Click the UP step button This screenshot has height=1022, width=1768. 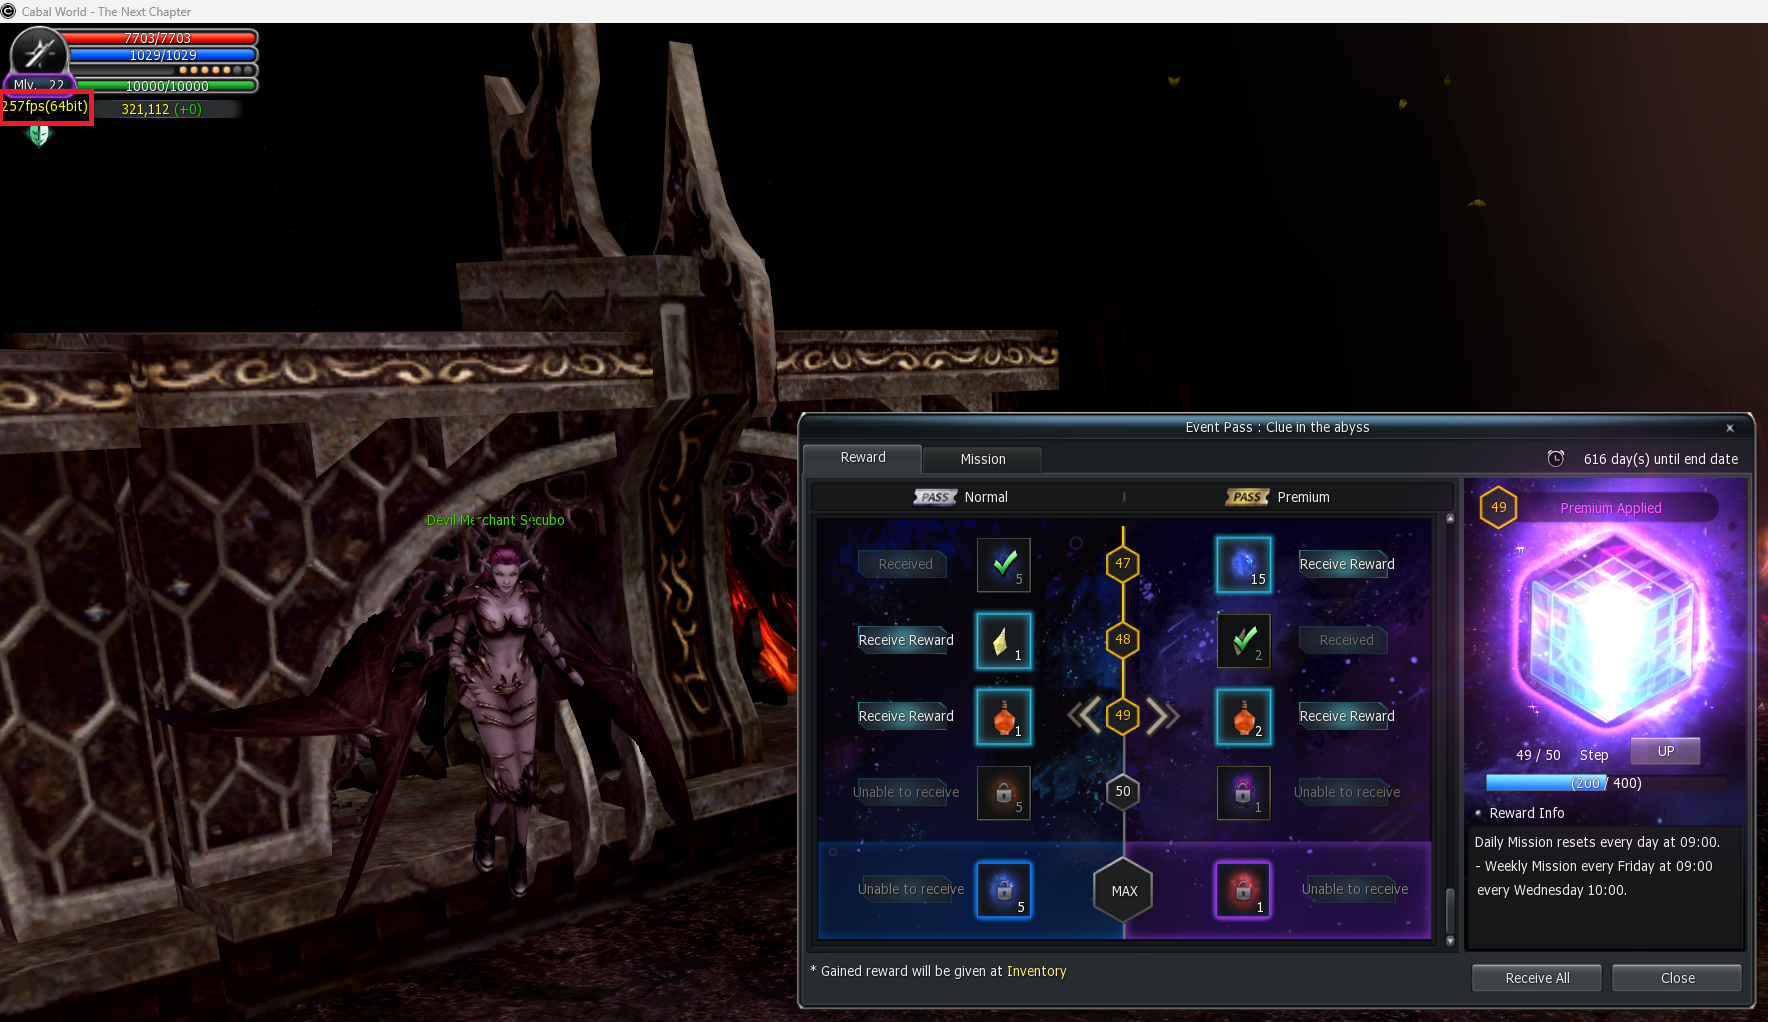pos(1665,752)
